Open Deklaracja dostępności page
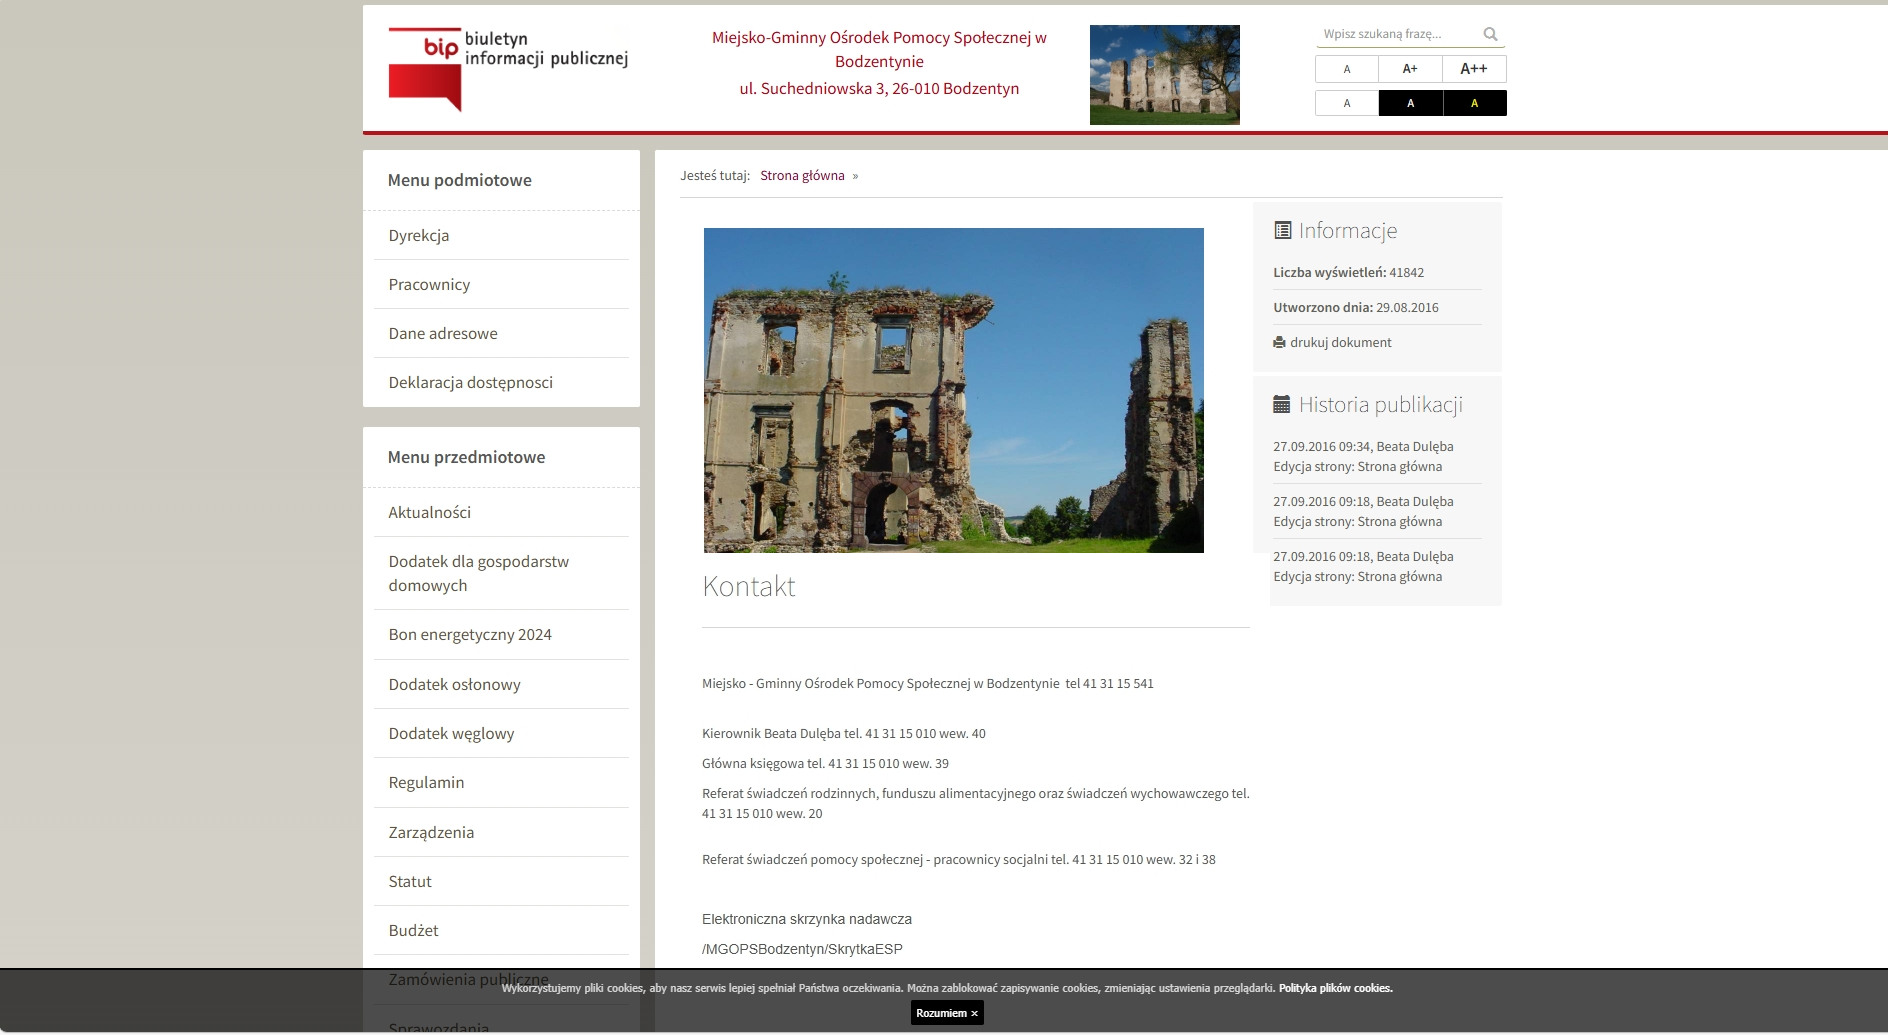Image resolution: width=1888 pixels, height=1035 pixels. tap(470, 382)
